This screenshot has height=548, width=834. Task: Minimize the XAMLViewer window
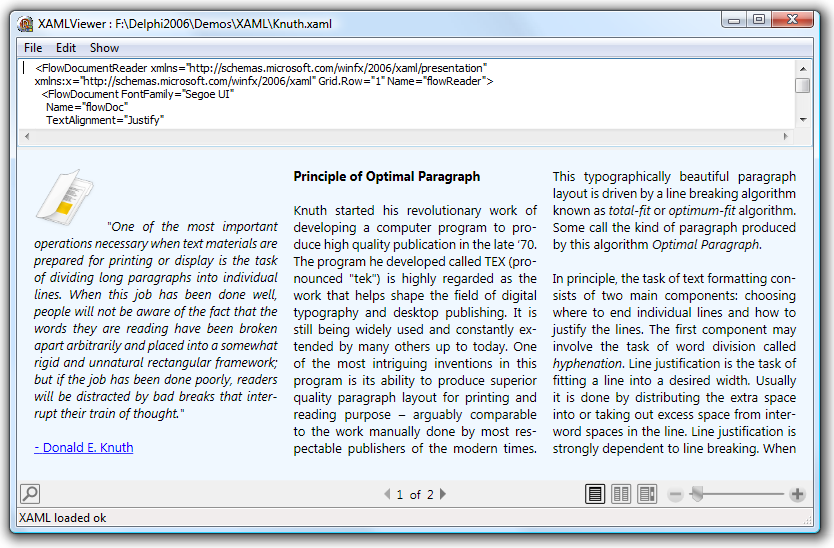coord(734,20)
